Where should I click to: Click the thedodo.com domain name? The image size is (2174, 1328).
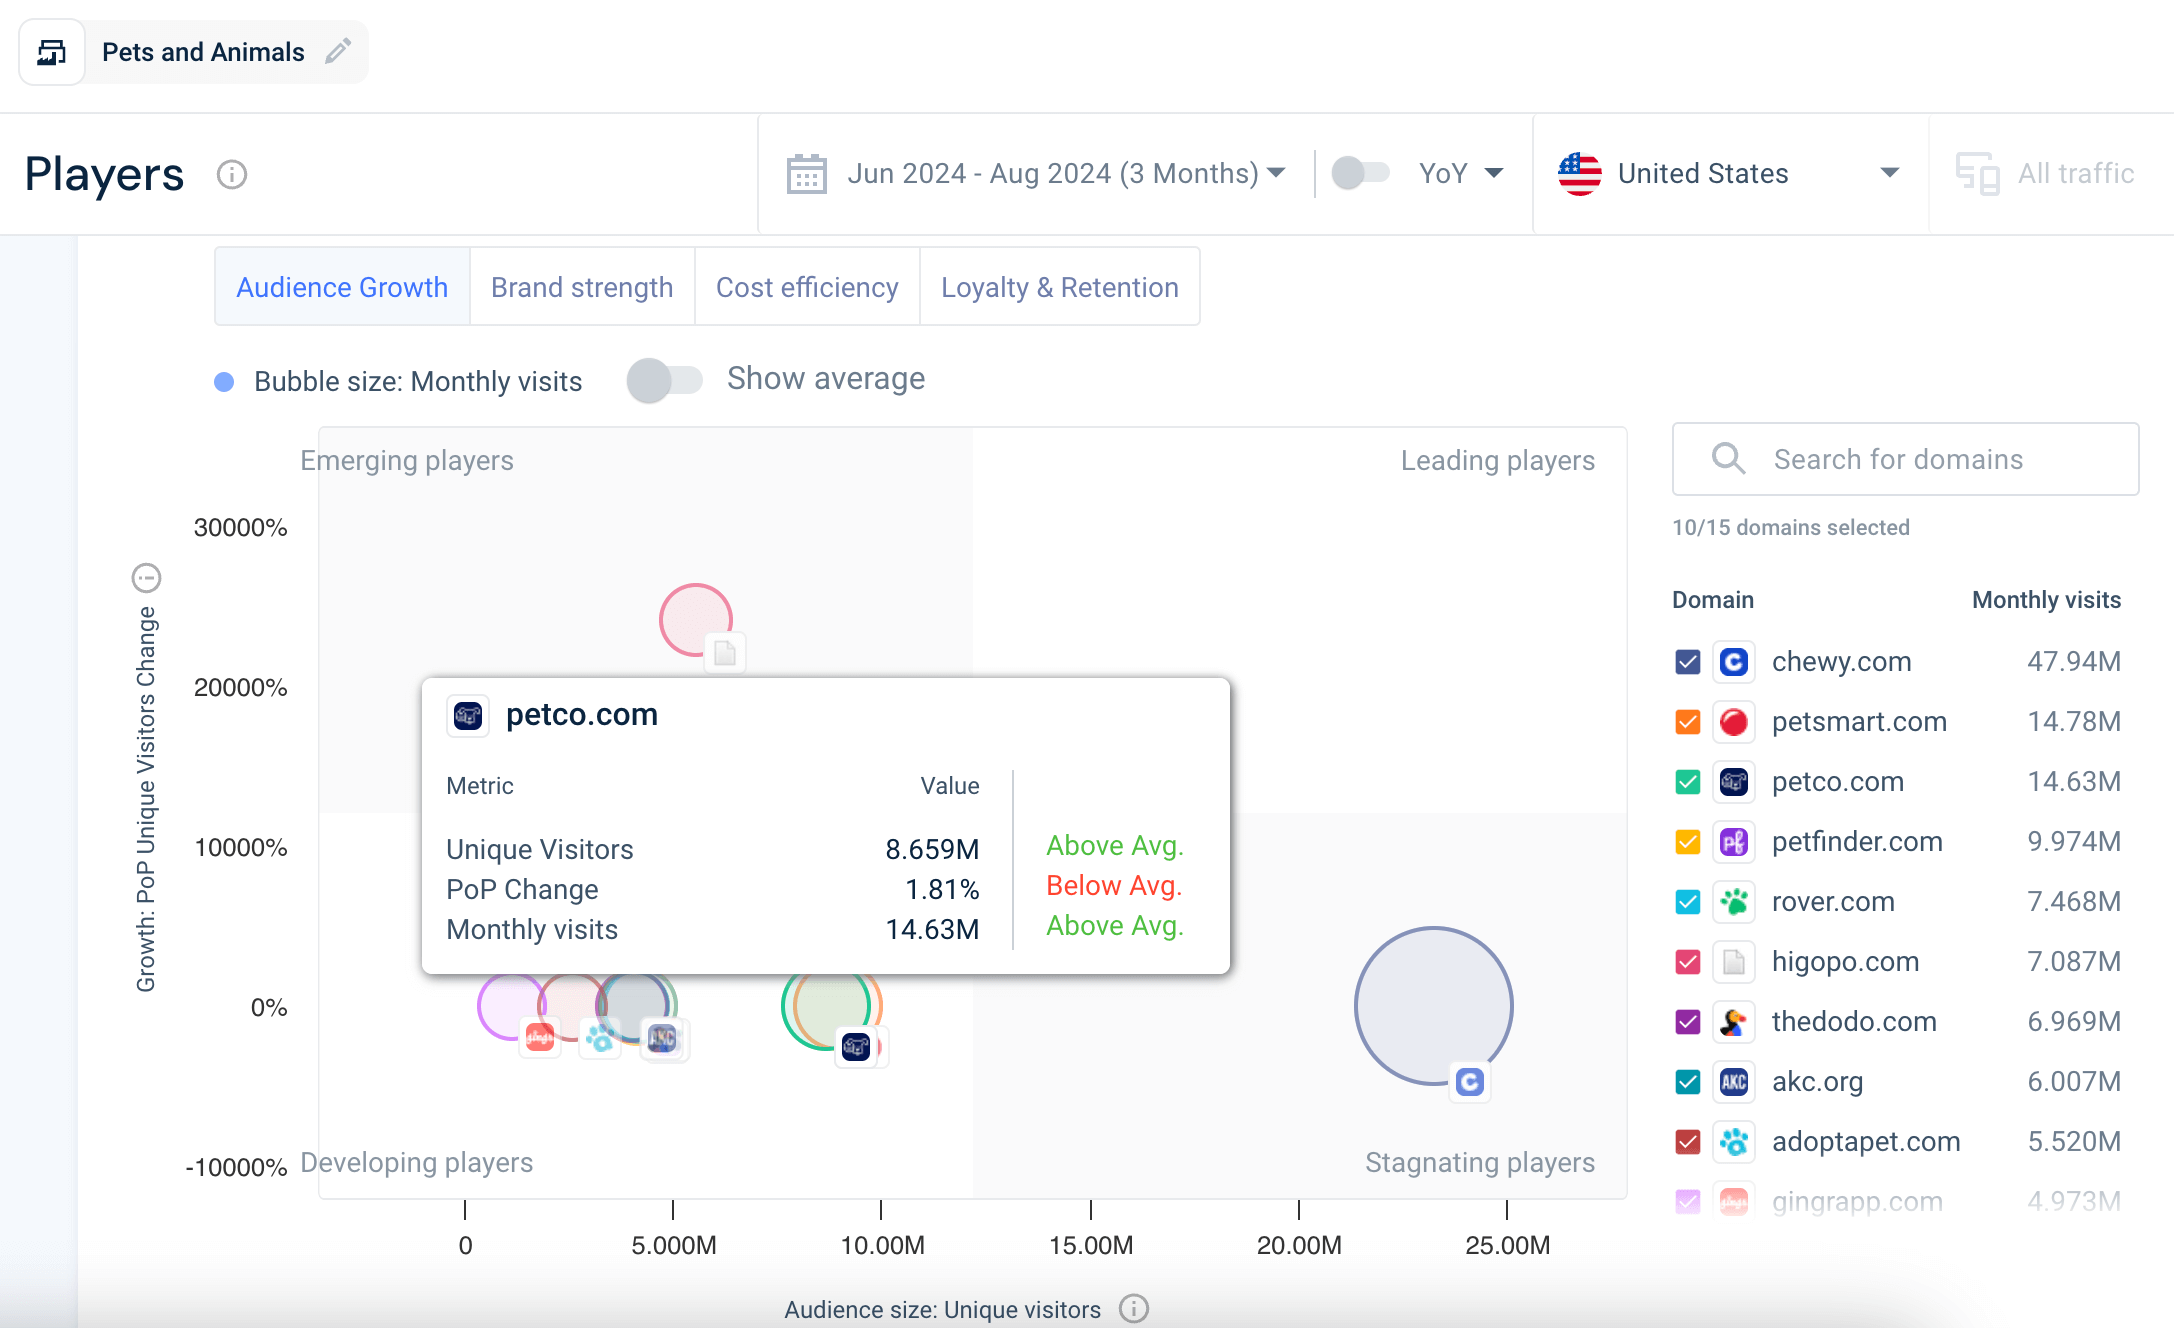click(1854, 1022)
